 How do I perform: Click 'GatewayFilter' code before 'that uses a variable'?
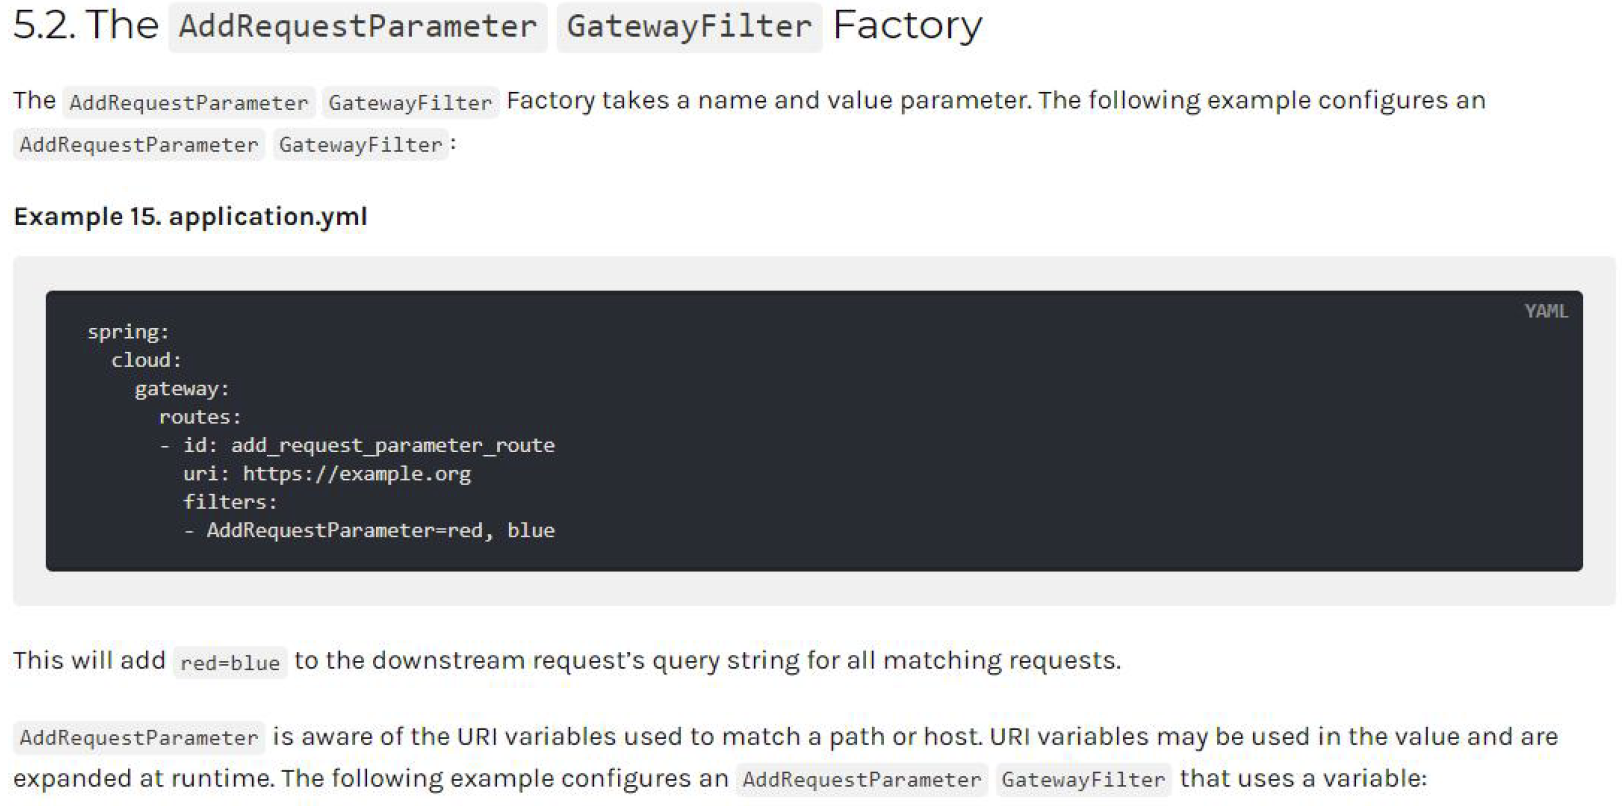(1083, 780)
